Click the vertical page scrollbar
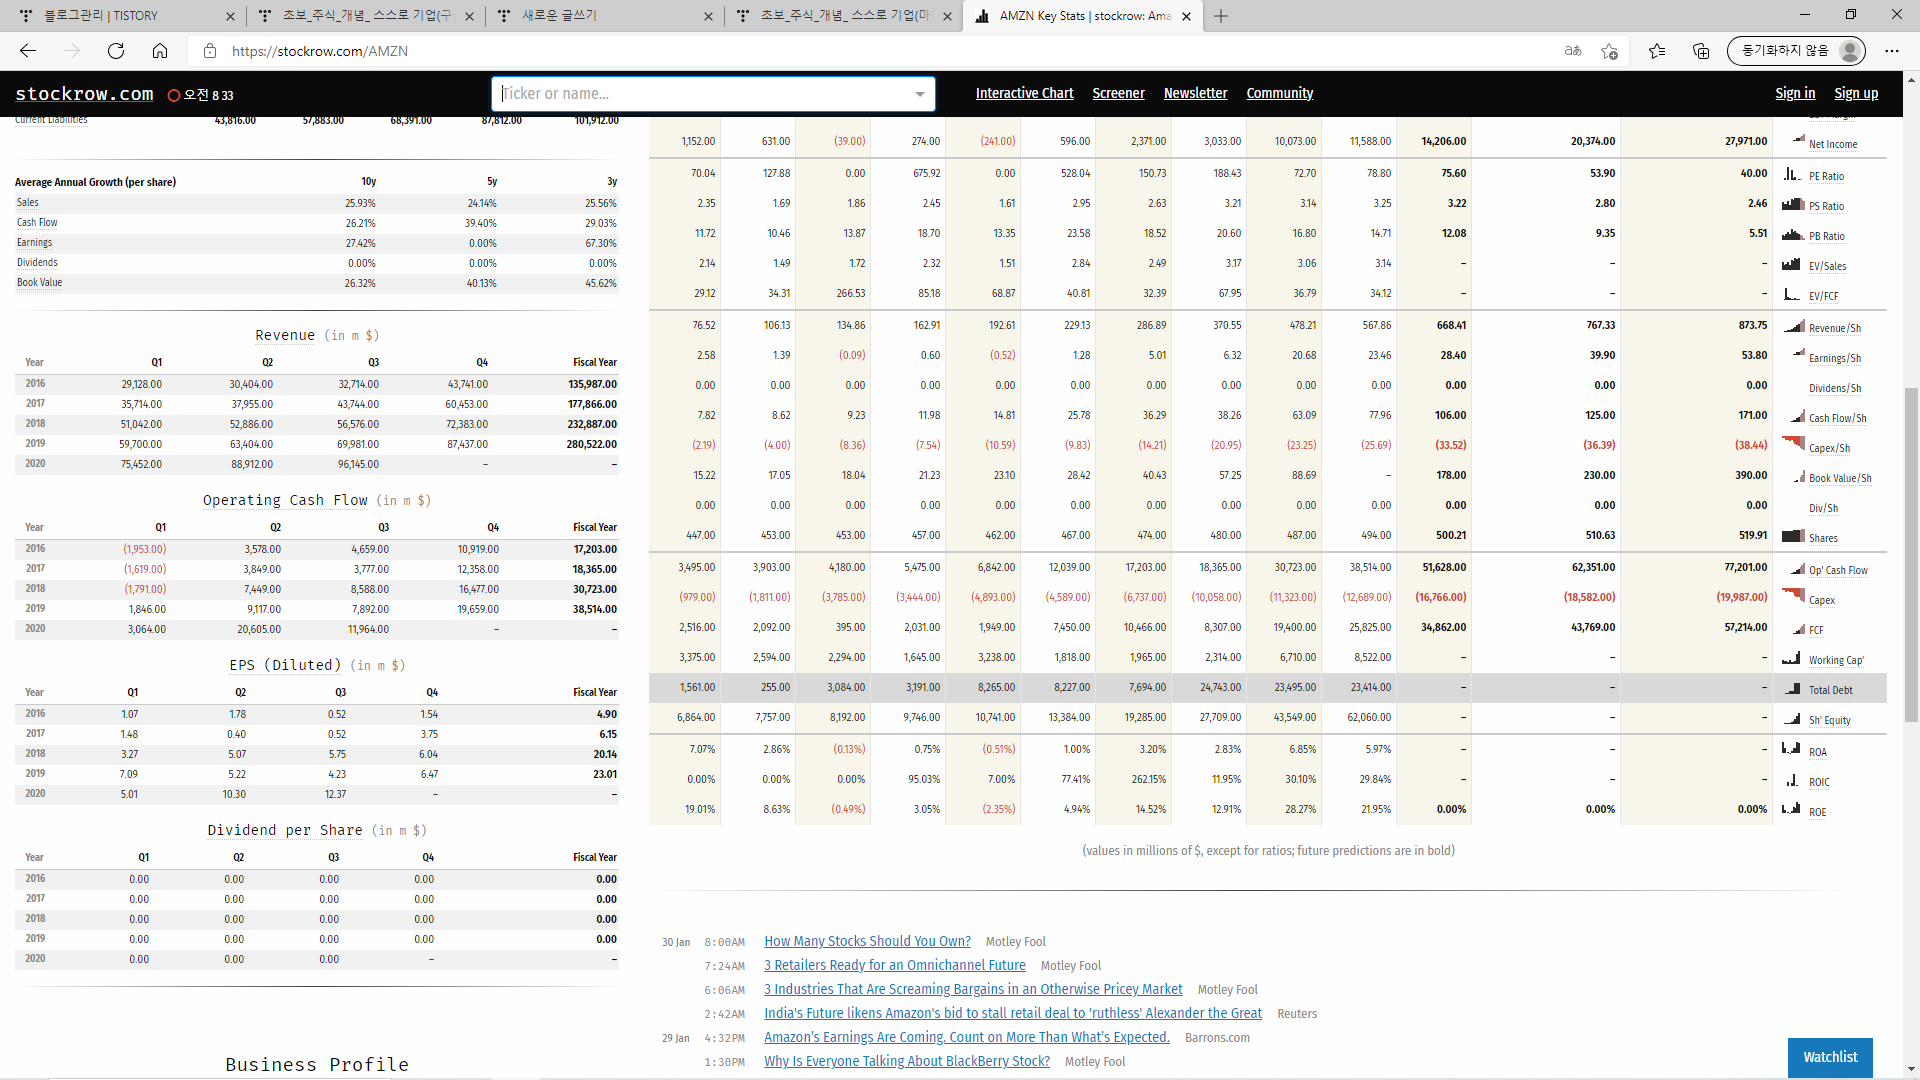1920x1080 pixels. [1911, 554]
